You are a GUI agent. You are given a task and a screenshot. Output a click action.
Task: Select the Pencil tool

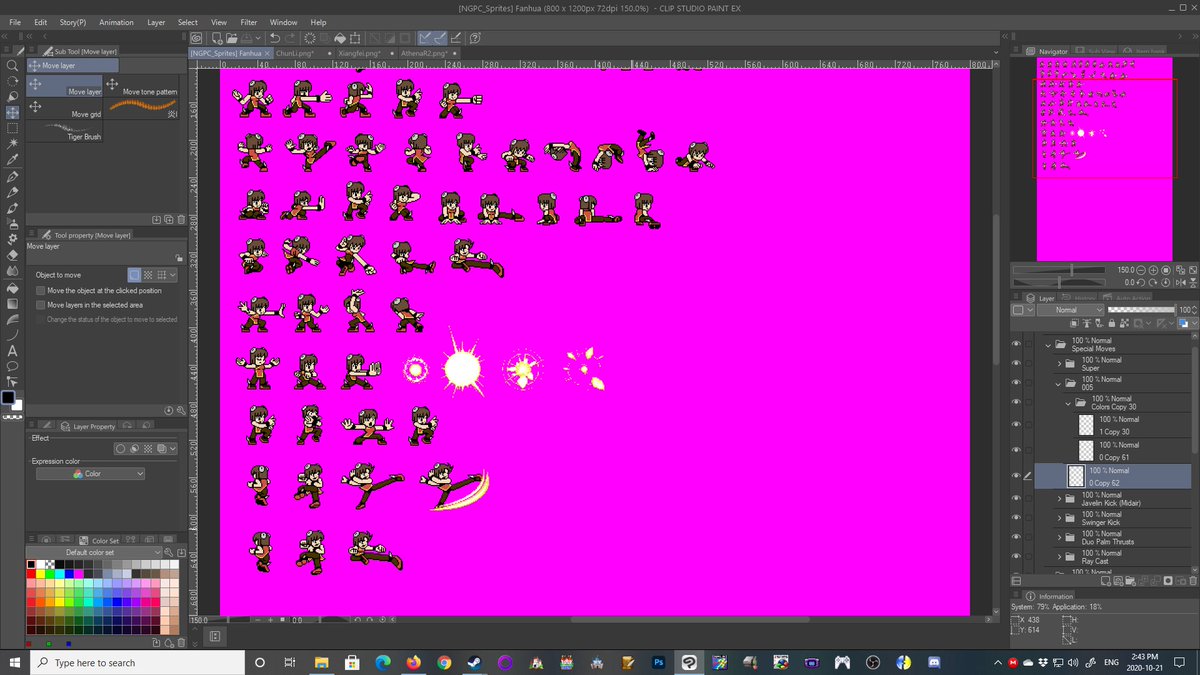[13, 192]
